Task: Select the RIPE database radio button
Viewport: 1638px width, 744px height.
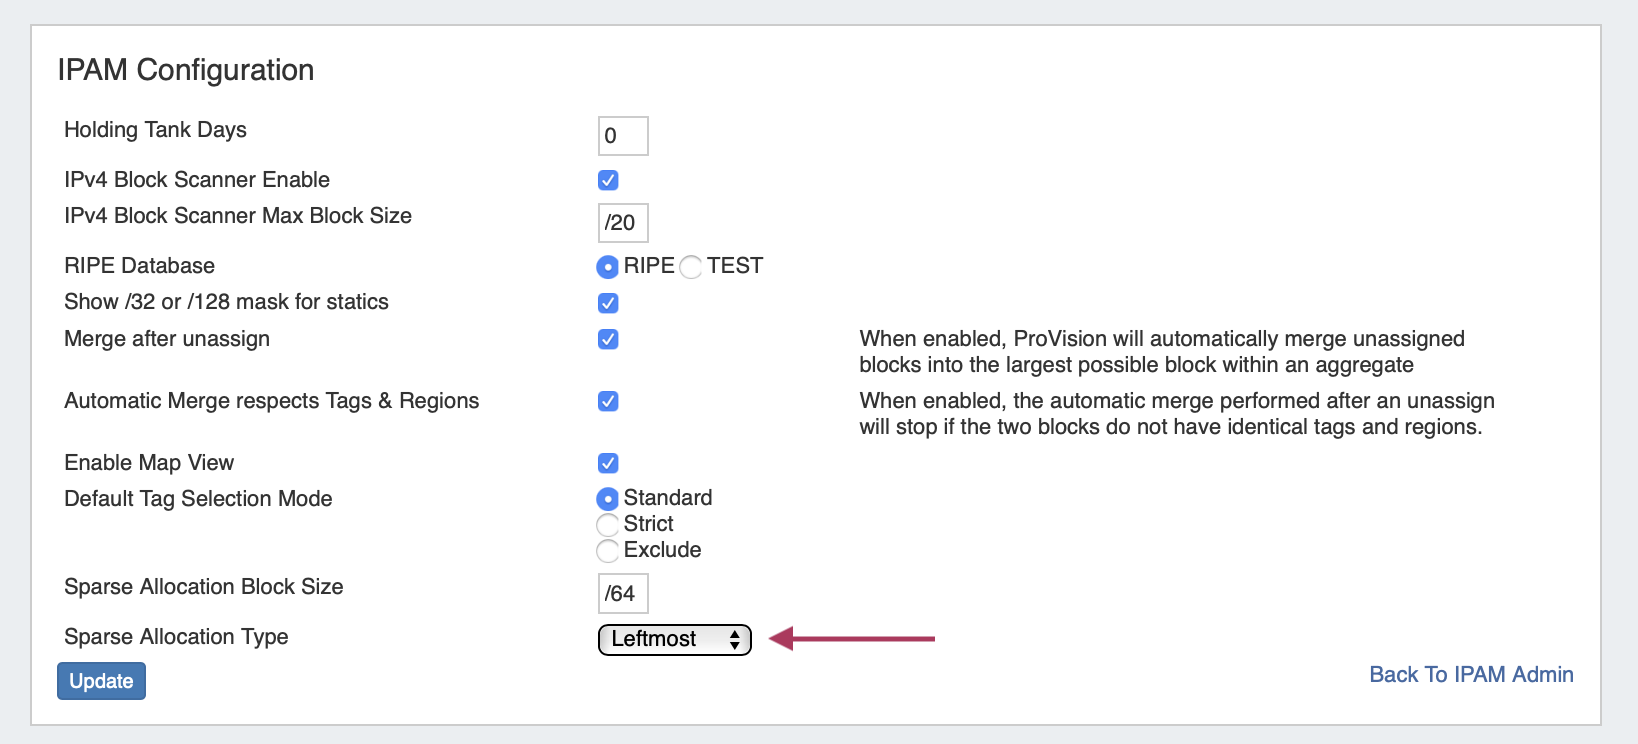Action: tap(607, 267)
